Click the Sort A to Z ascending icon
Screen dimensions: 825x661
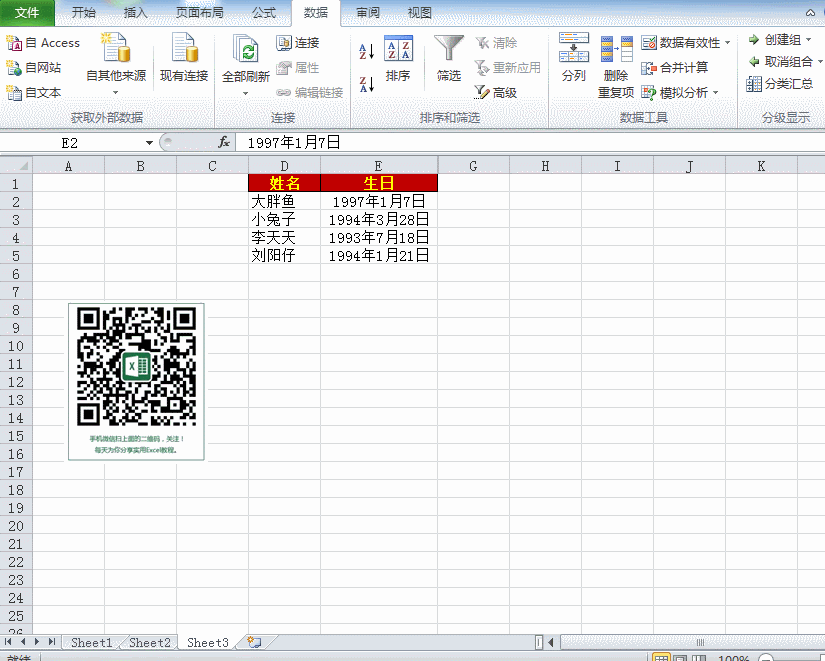pyautogui.click(x=366, y=51)
